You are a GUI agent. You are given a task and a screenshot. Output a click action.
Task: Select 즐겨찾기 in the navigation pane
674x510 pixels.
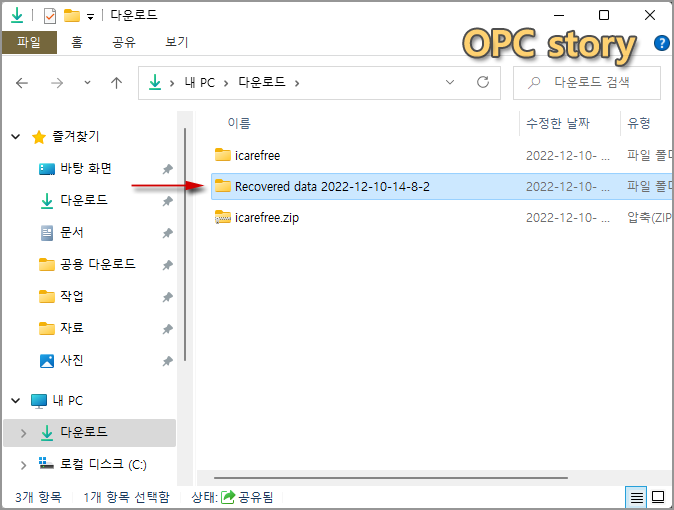[x=76, y=137]
